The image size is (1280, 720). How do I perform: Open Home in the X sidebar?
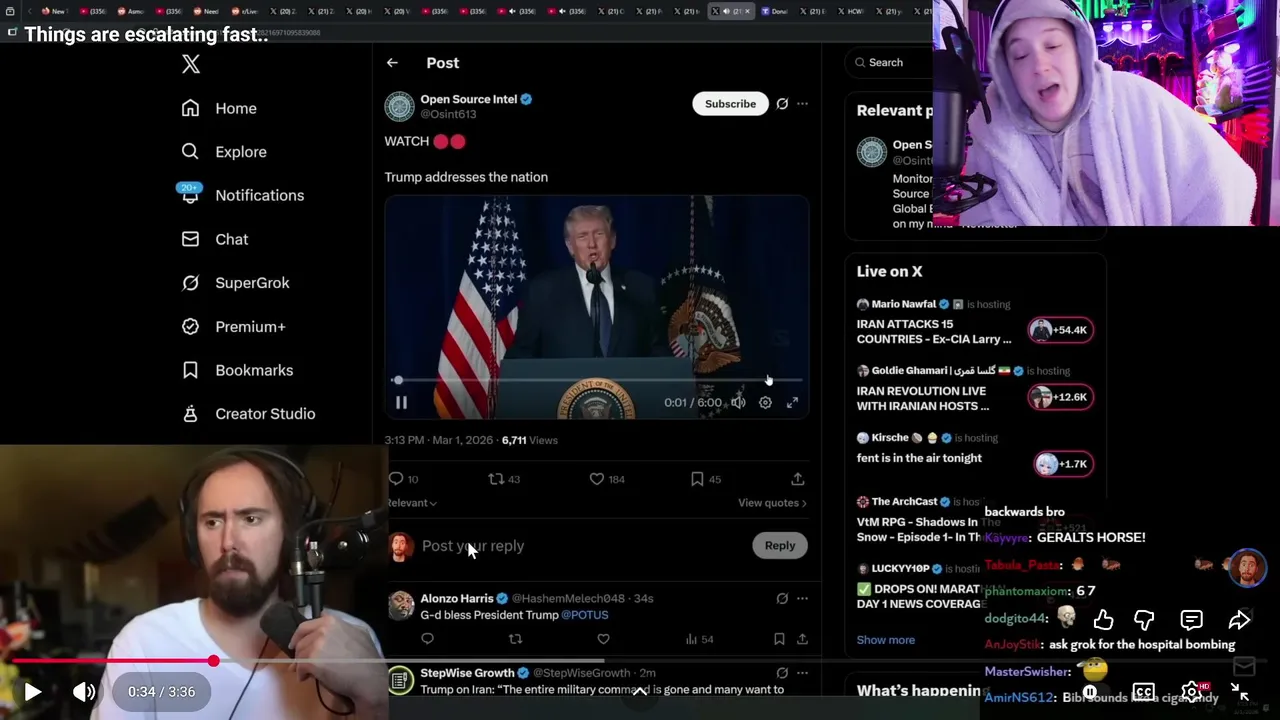tap(219, 108)
